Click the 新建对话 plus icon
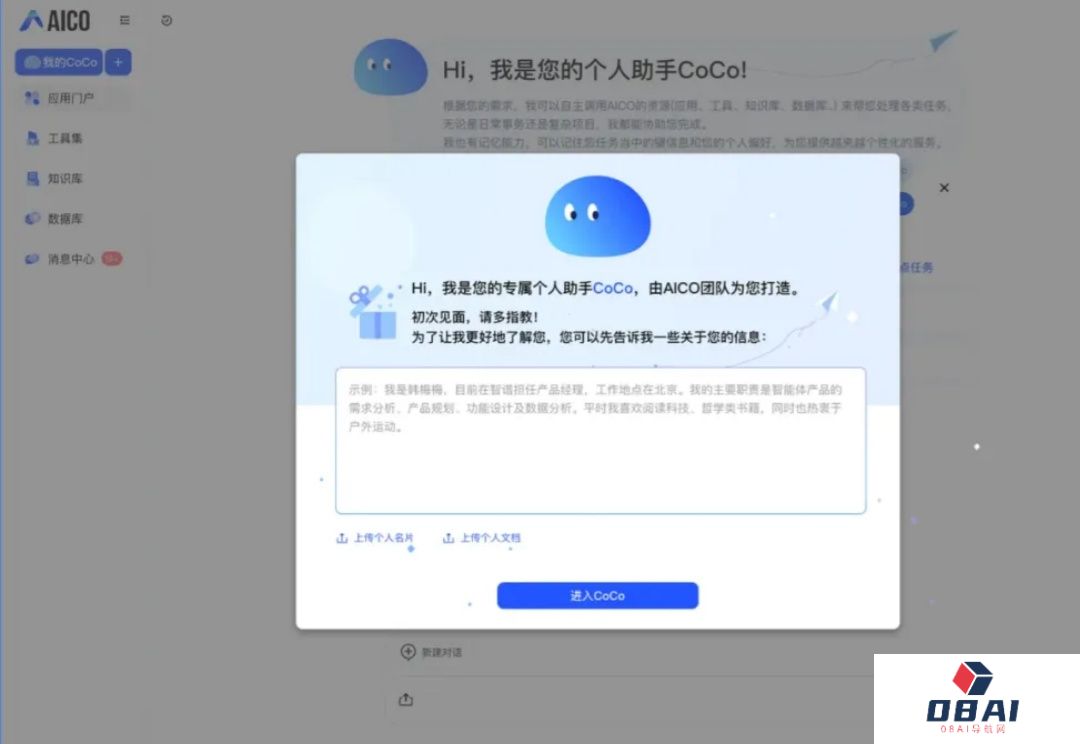The image size is (1080, 744). [x=408, y=652]
